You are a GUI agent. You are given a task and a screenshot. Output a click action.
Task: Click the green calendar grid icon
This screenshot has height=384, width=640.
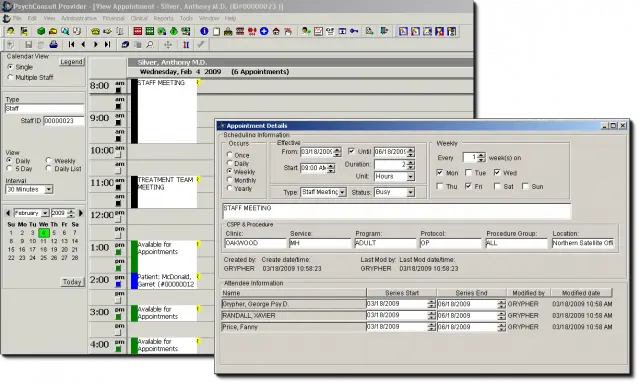point(150,31)
